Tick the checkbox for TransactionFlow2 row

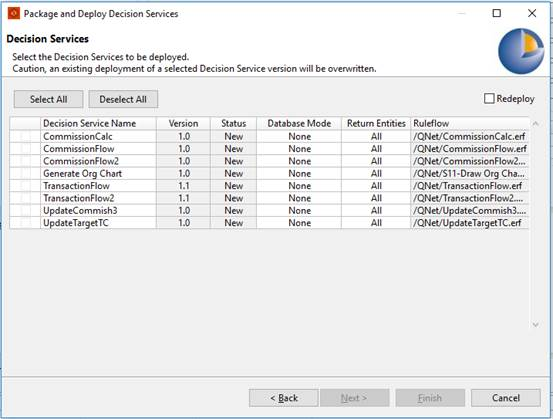pyautogui.click(x=25, y=198)
